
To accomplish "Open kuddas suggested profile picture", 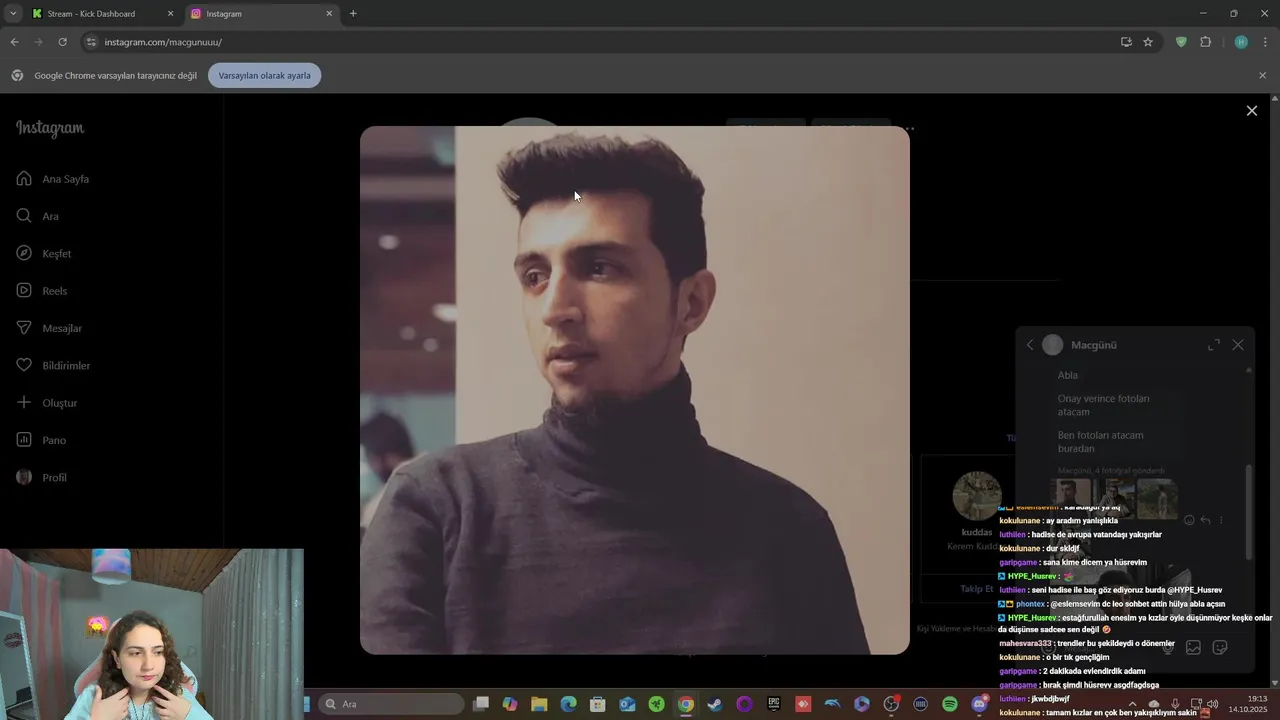I will click(x=977, y=495).
